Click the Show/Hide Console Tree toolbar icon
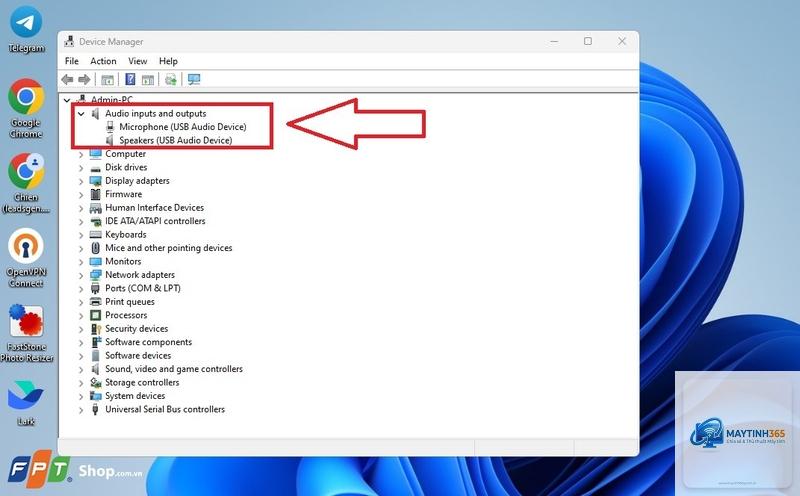 point(107,80)
